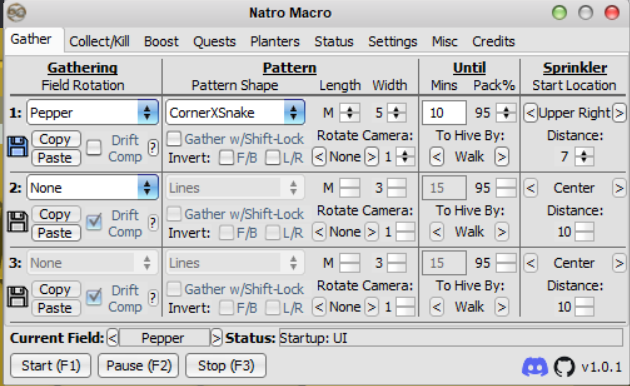This screenshot has height=386, width=630.
Task: Click the Start (F1) button
Action: 51,366
